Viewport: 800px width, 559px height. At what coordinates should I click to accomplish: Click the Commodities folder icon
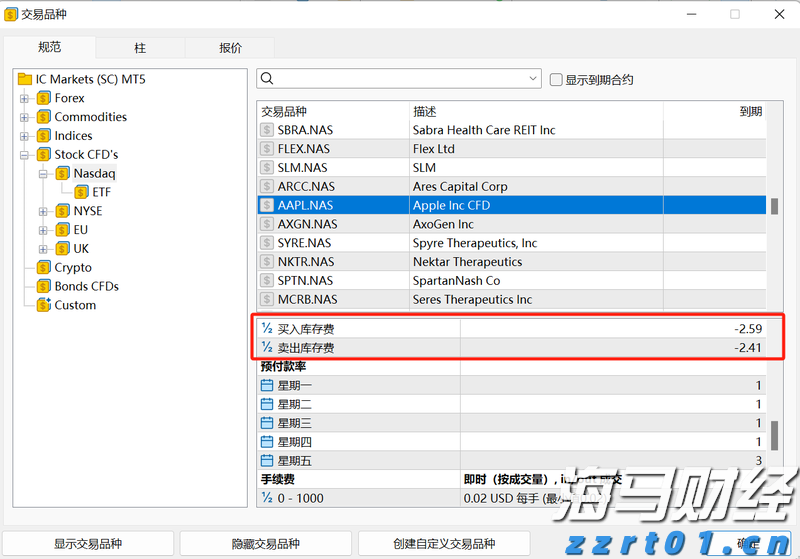[x=44, y=117]
